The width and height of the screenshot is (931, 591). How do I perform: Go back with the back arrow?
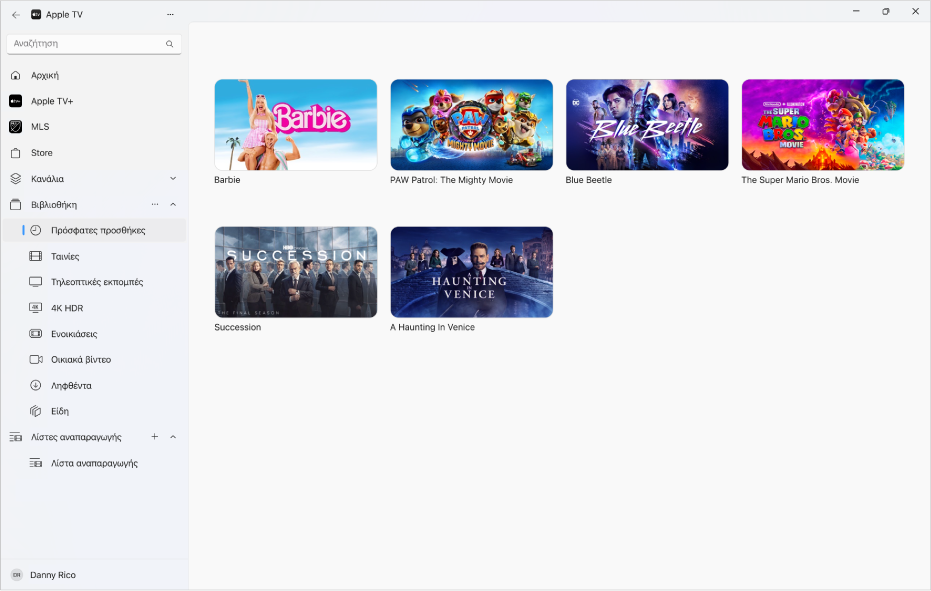coord(16,14)
